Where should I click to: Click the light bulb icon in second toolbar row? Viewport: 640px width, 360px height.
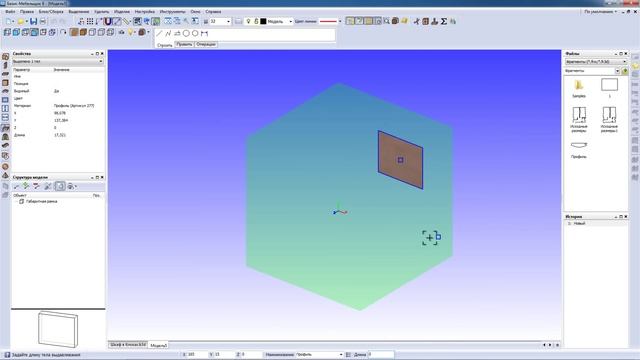pos(131,32)
